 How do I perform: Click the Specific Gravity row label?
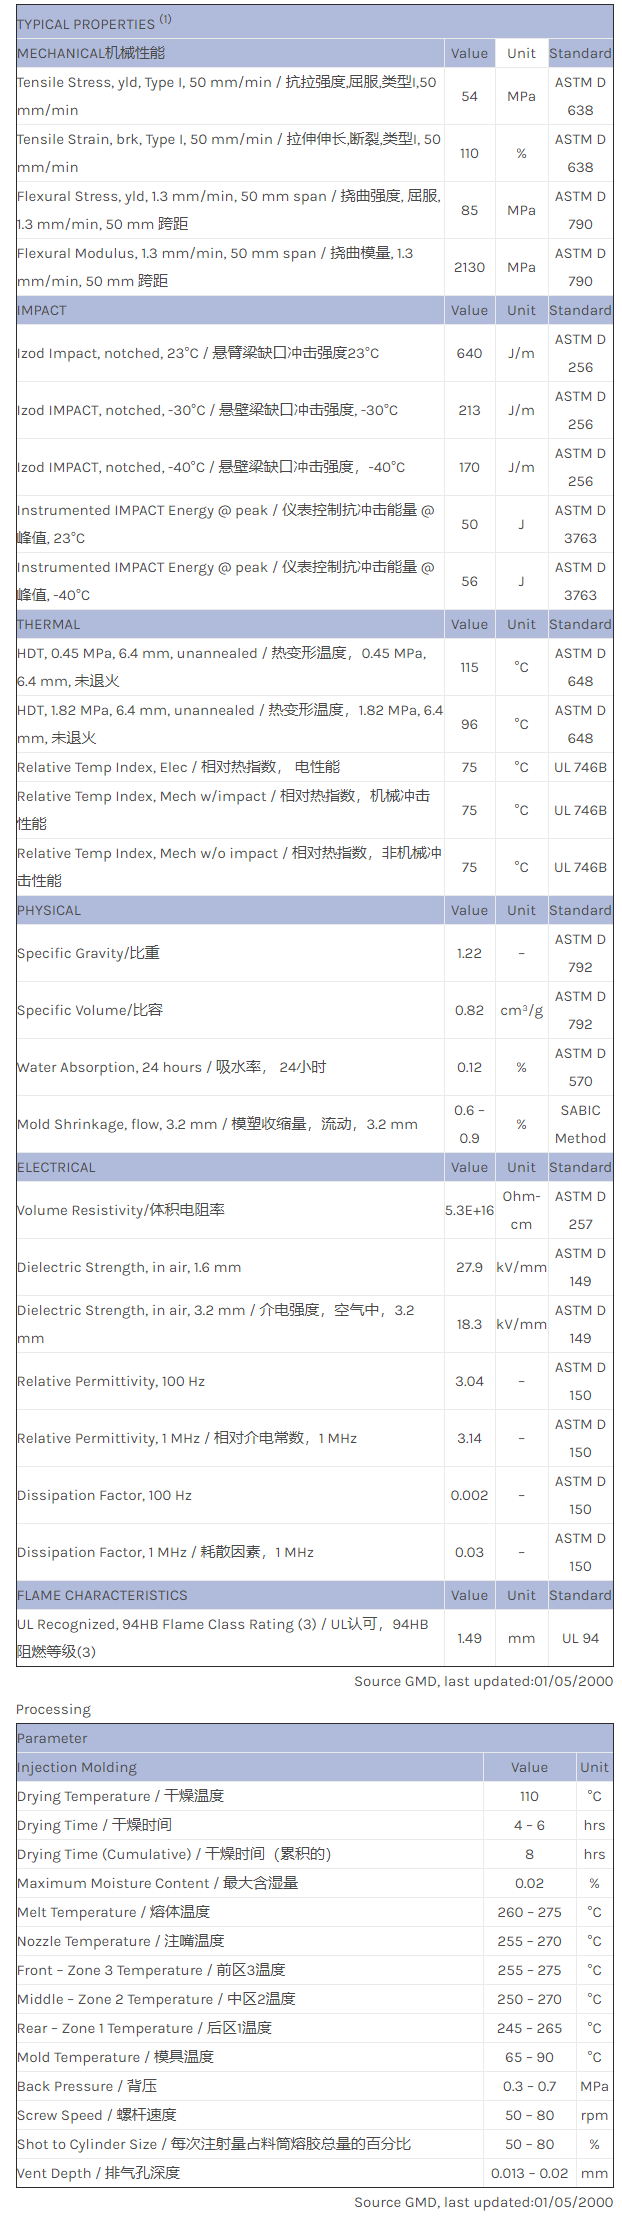[x=88, y=953]
